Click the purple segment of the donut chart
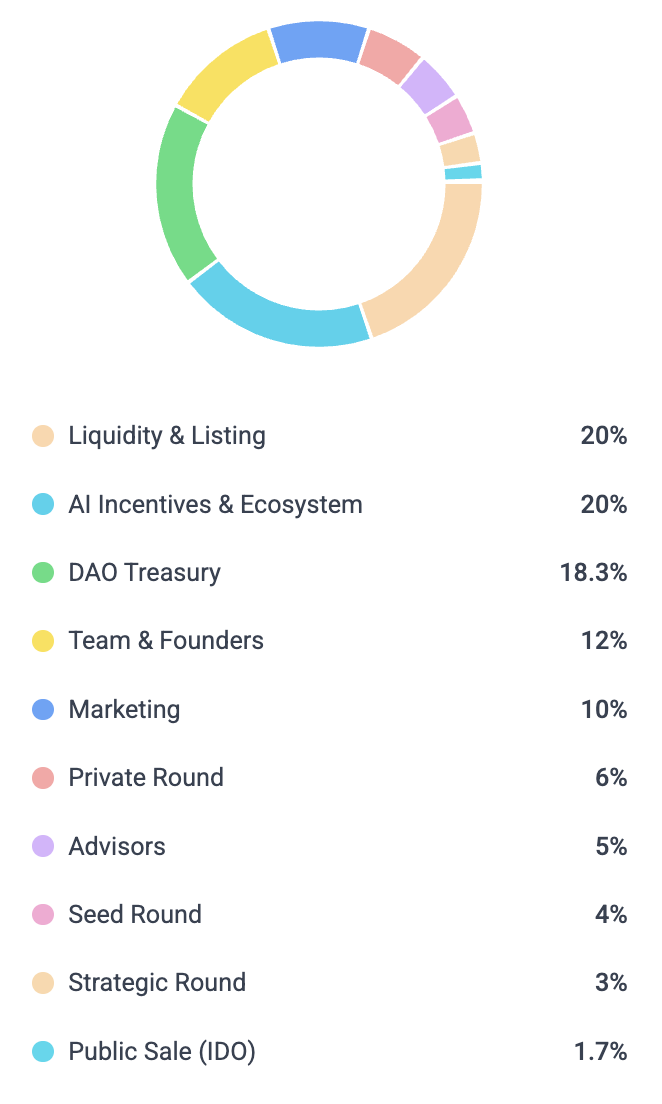Screen dimensions: 662x1104 428,85
